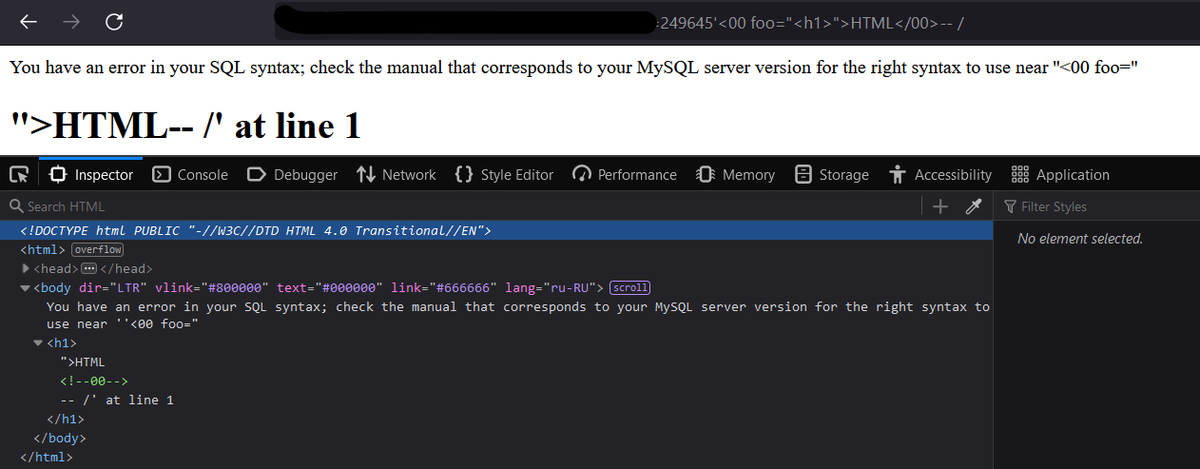Viewport: 1200px width, 469px height.
Task: Reload the page with the refresh icon
Action: point(115,21)
